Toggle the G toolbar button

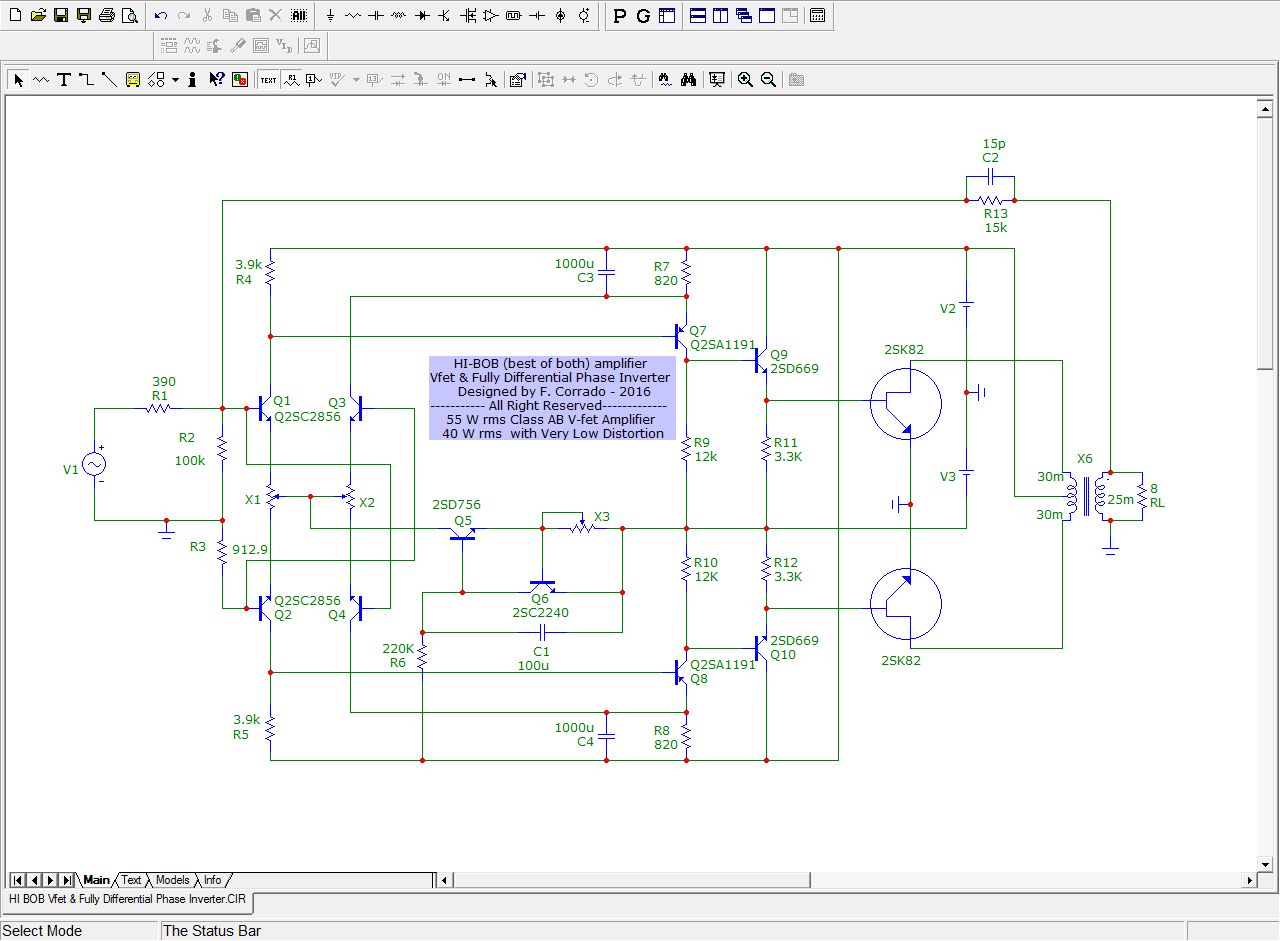(643, 16)
